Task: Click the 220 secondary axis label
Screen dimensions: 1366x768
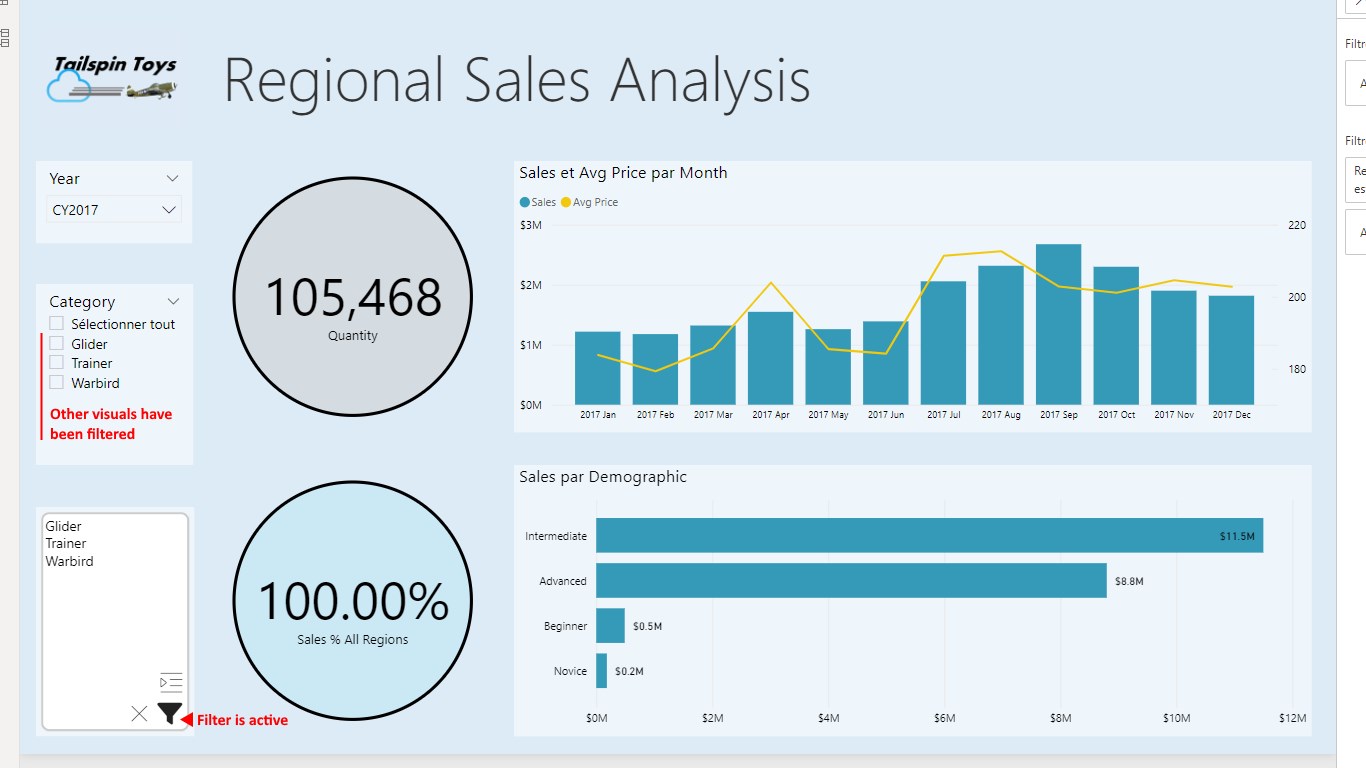Action: point(1297,225)
